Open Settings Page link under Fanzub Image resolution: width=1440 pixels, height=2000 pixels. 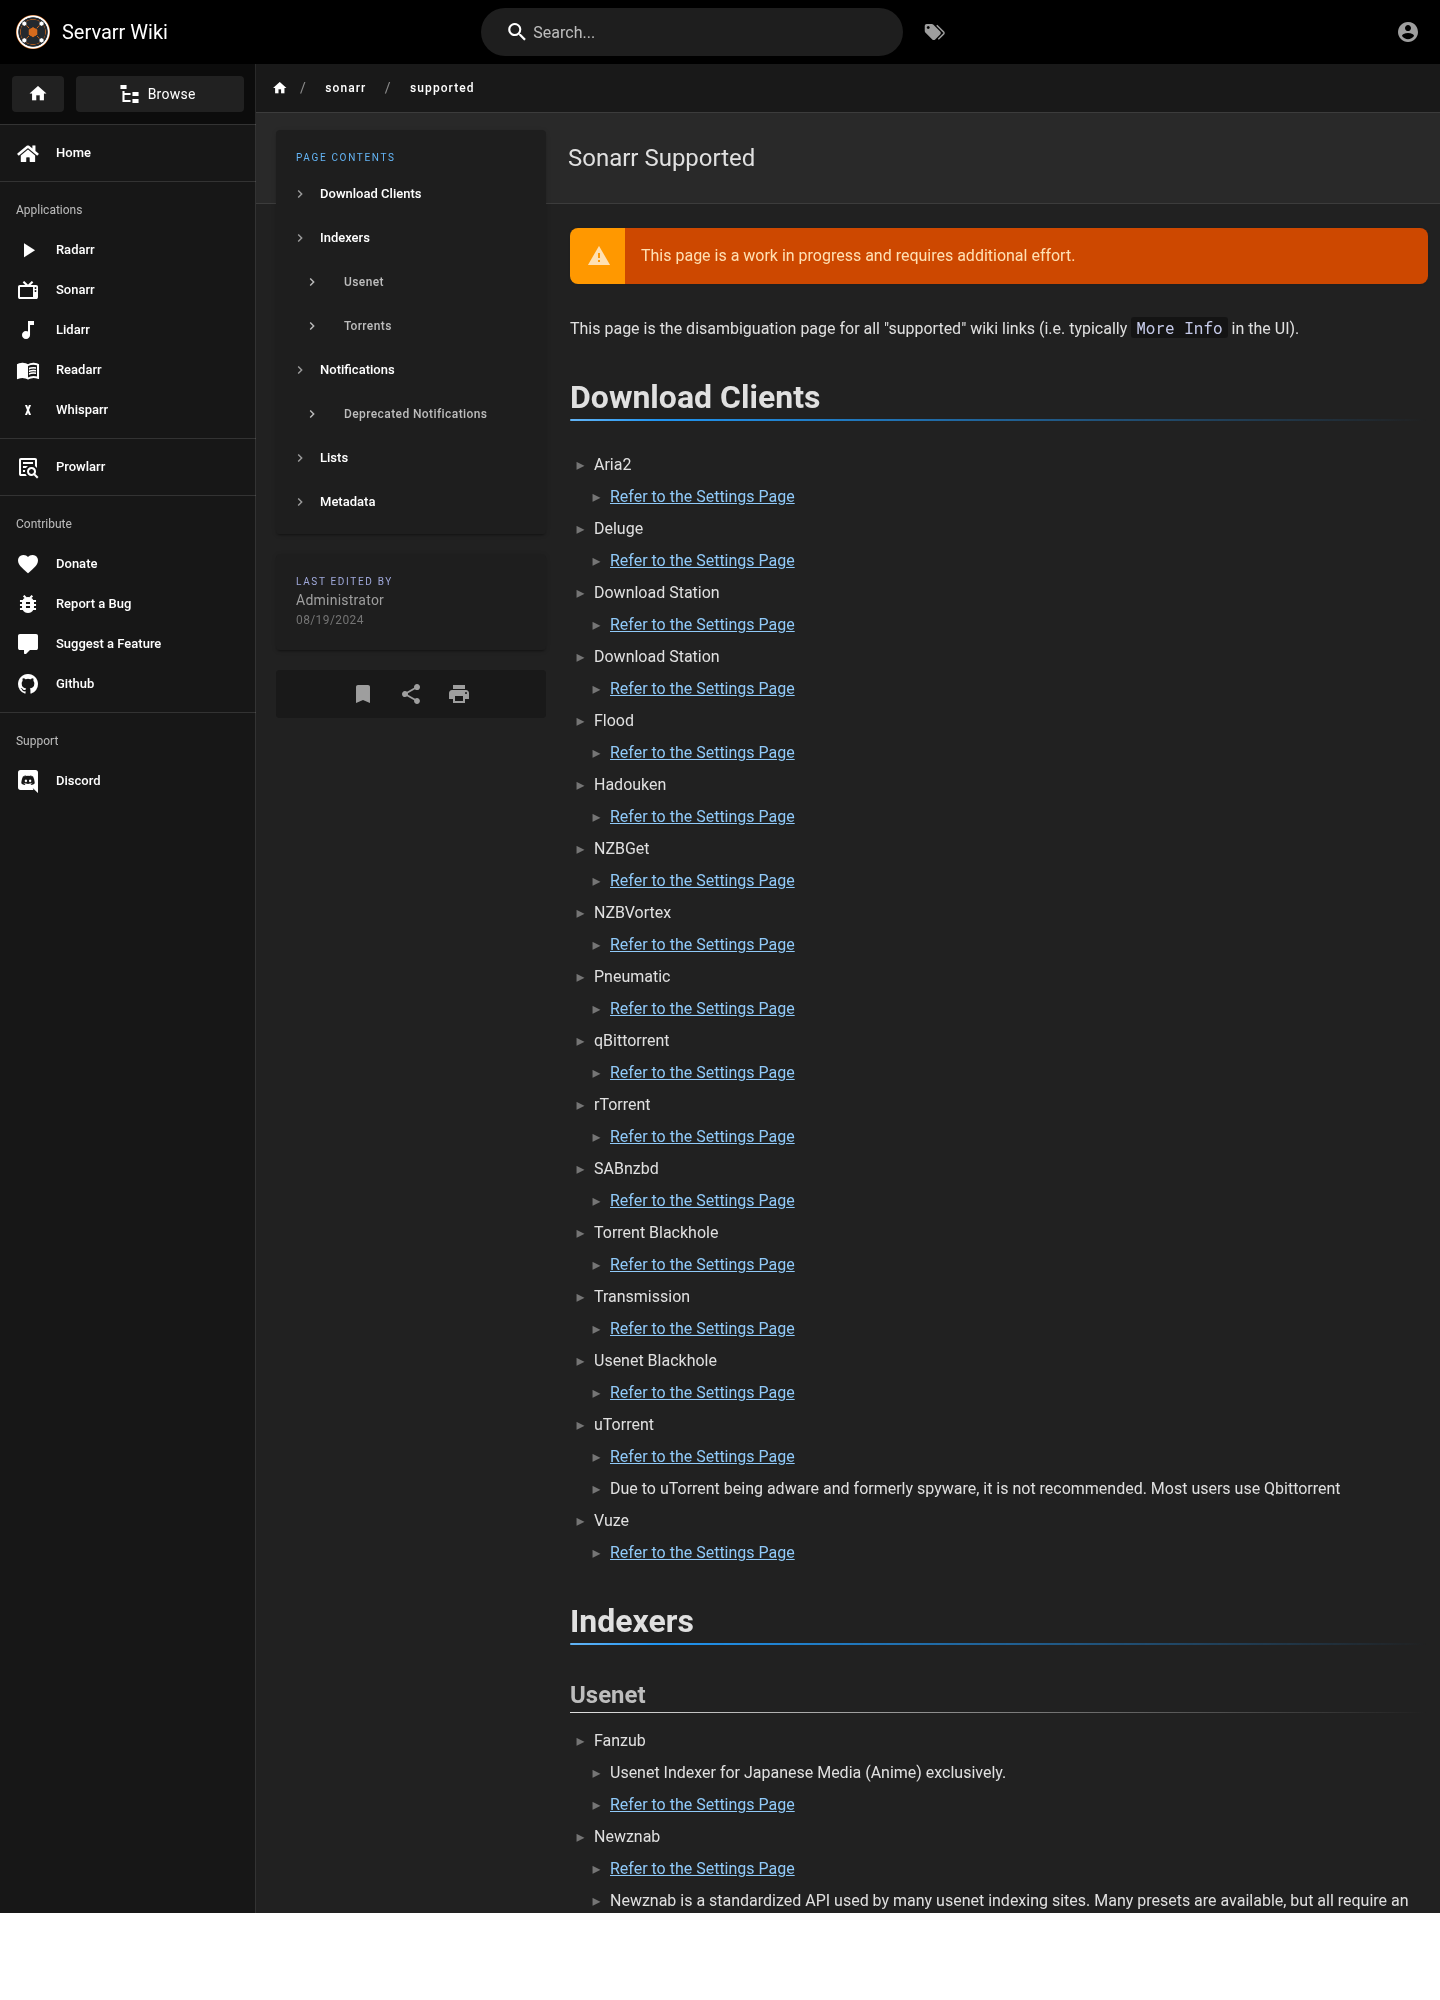click(702, 1805)
